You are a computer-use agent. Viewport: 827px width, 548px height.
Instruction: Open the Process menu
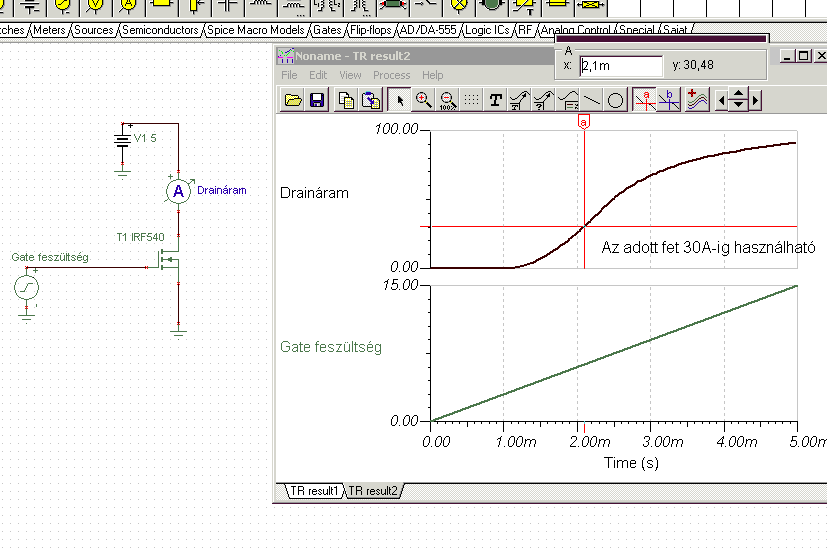[x=391, y=75]
